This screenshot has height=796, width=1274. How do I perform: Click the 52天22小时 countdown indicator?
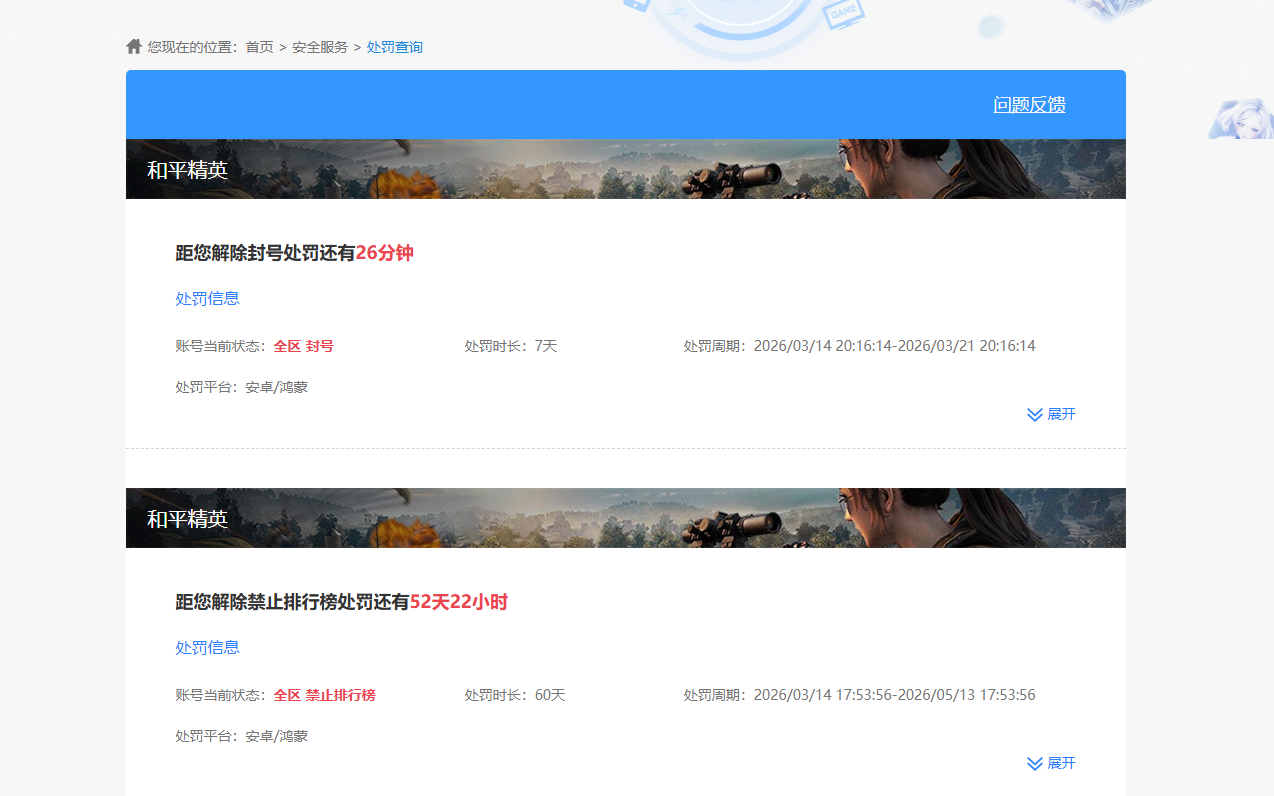tap(458, 602)
